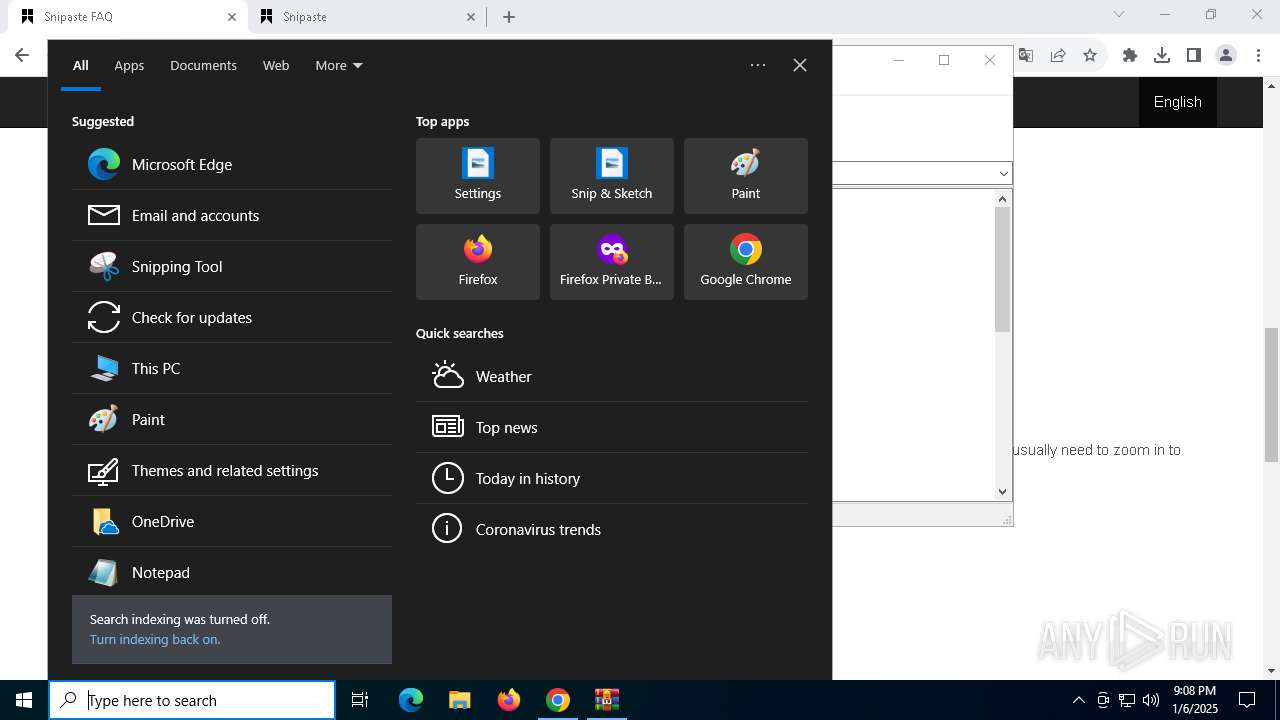Focus the Type here to search box
Image resolution: width=1280 pixels, height=720 pixels.
[x=192, y=700]
